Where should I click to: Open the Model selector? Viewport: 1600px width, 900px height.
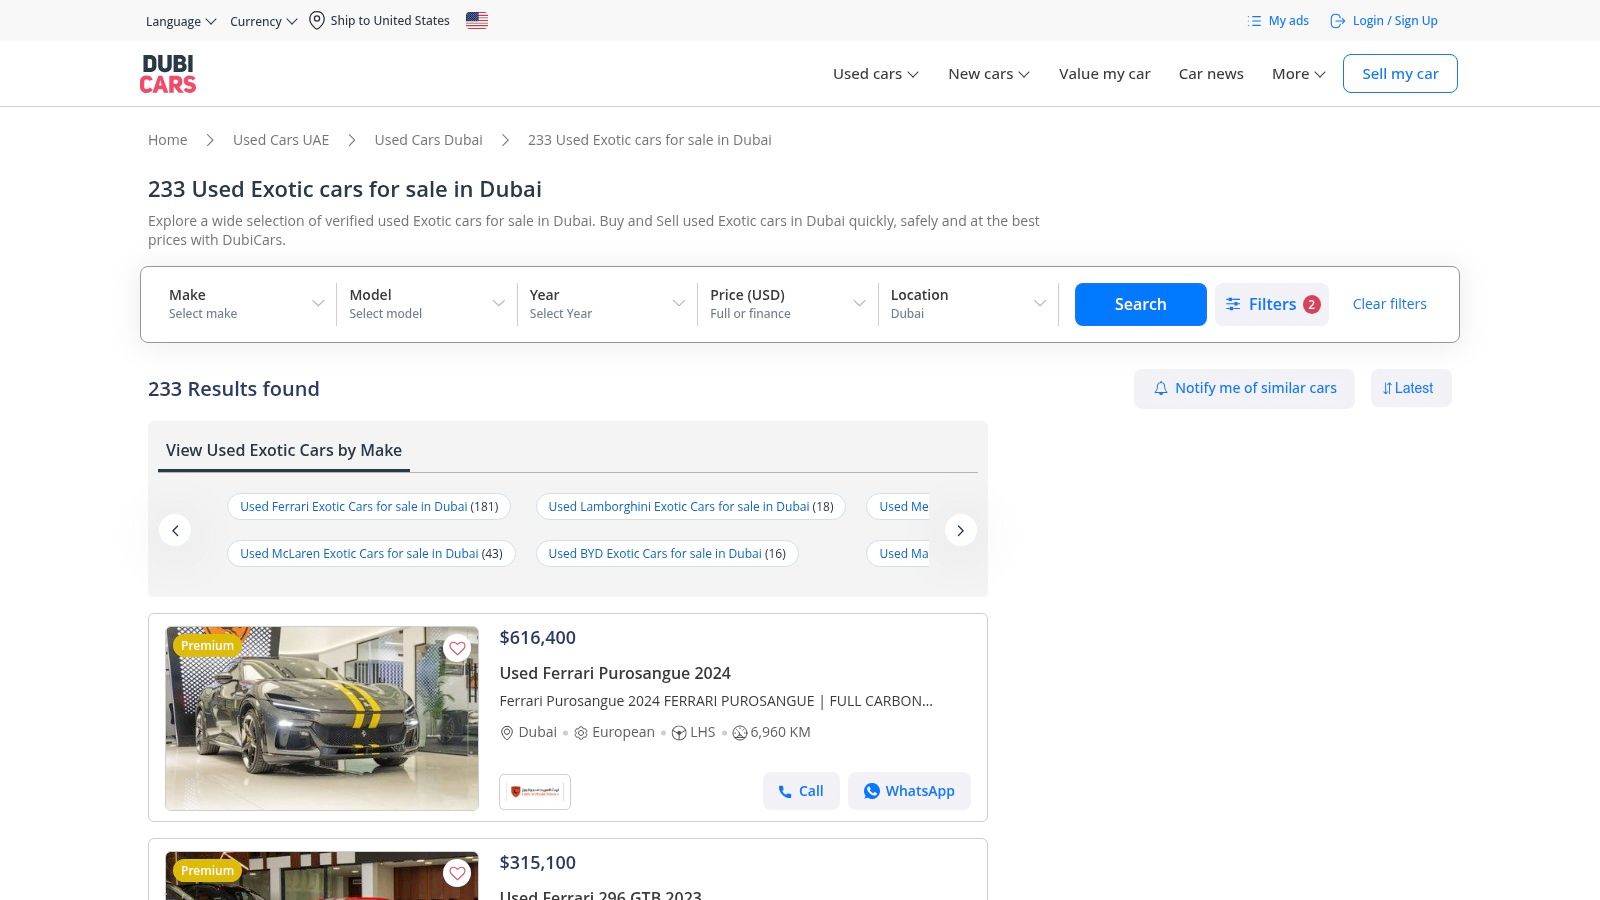pos(427,304)
